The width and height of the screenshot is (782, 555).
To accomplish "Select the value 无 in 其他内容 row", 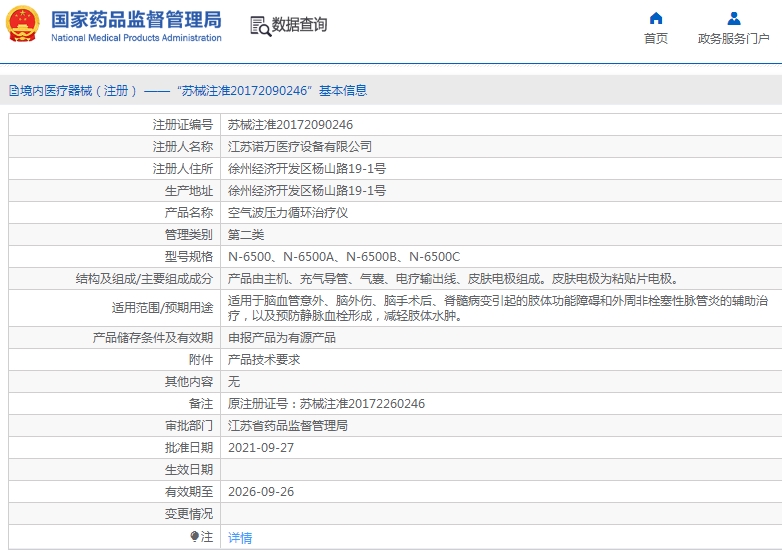I will (234, 381).
